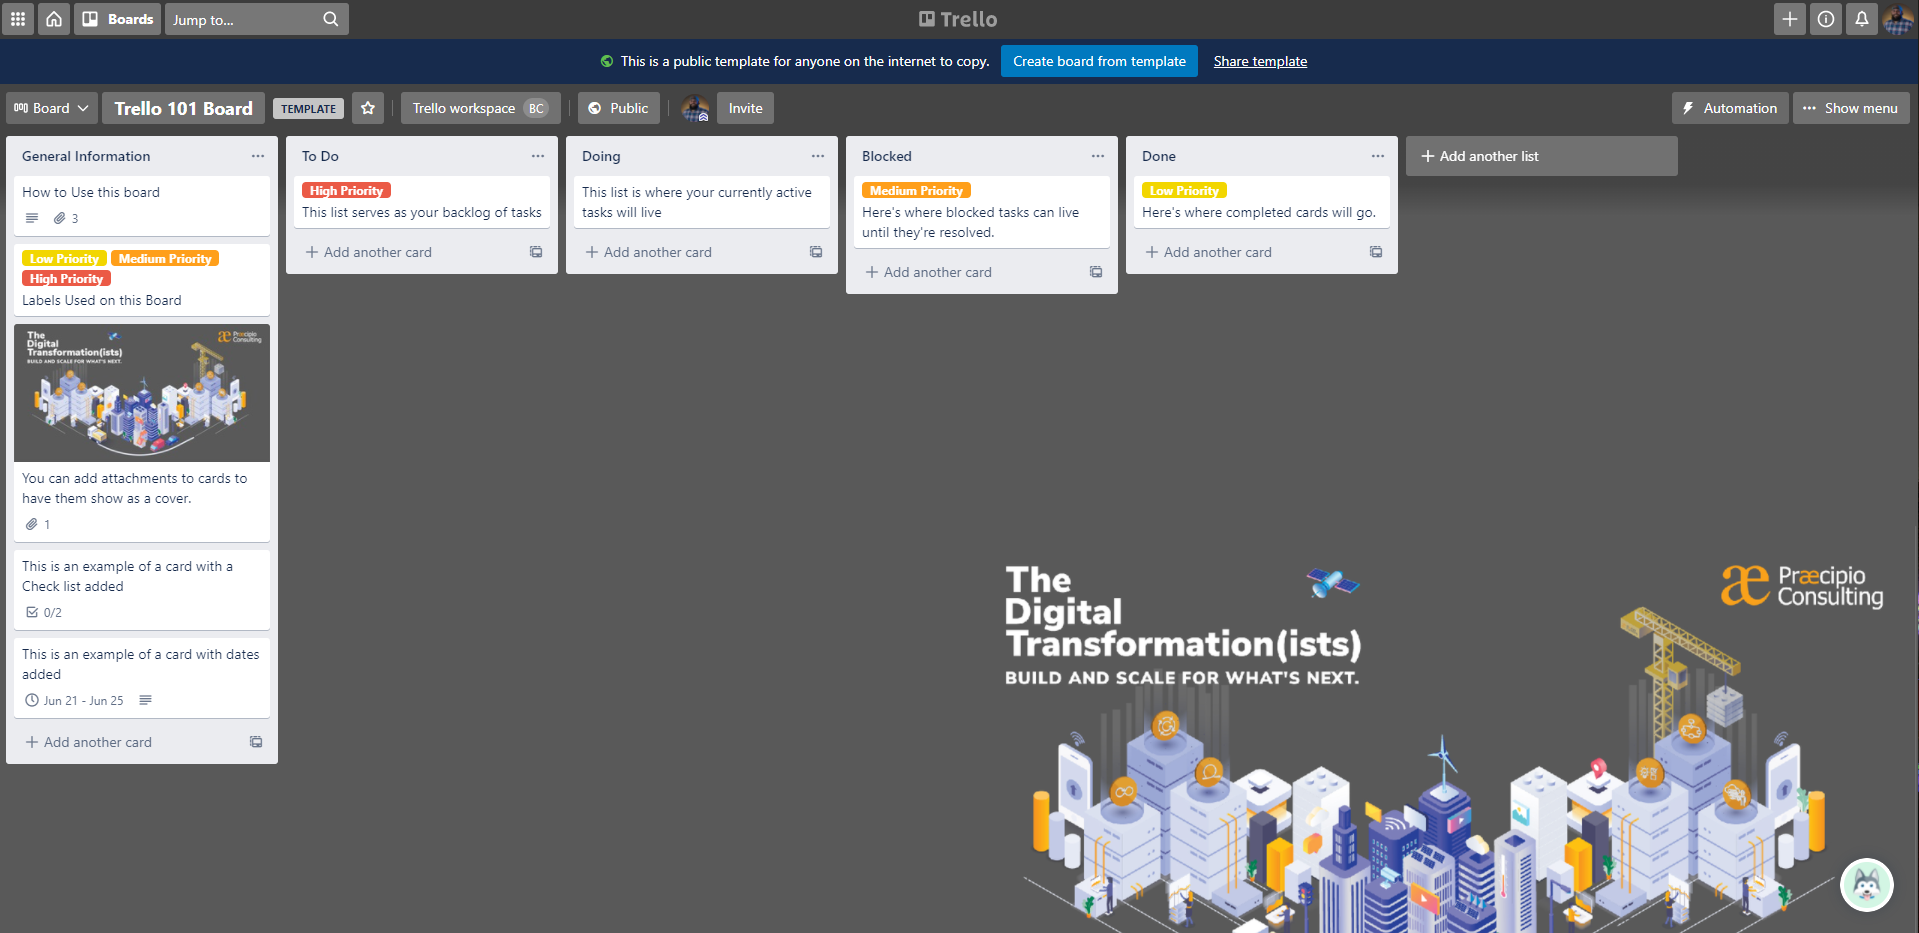The height and width of the screenshot is (933, 1919).
Task: Open card with Check list added
Action: [x=142, y=590]
